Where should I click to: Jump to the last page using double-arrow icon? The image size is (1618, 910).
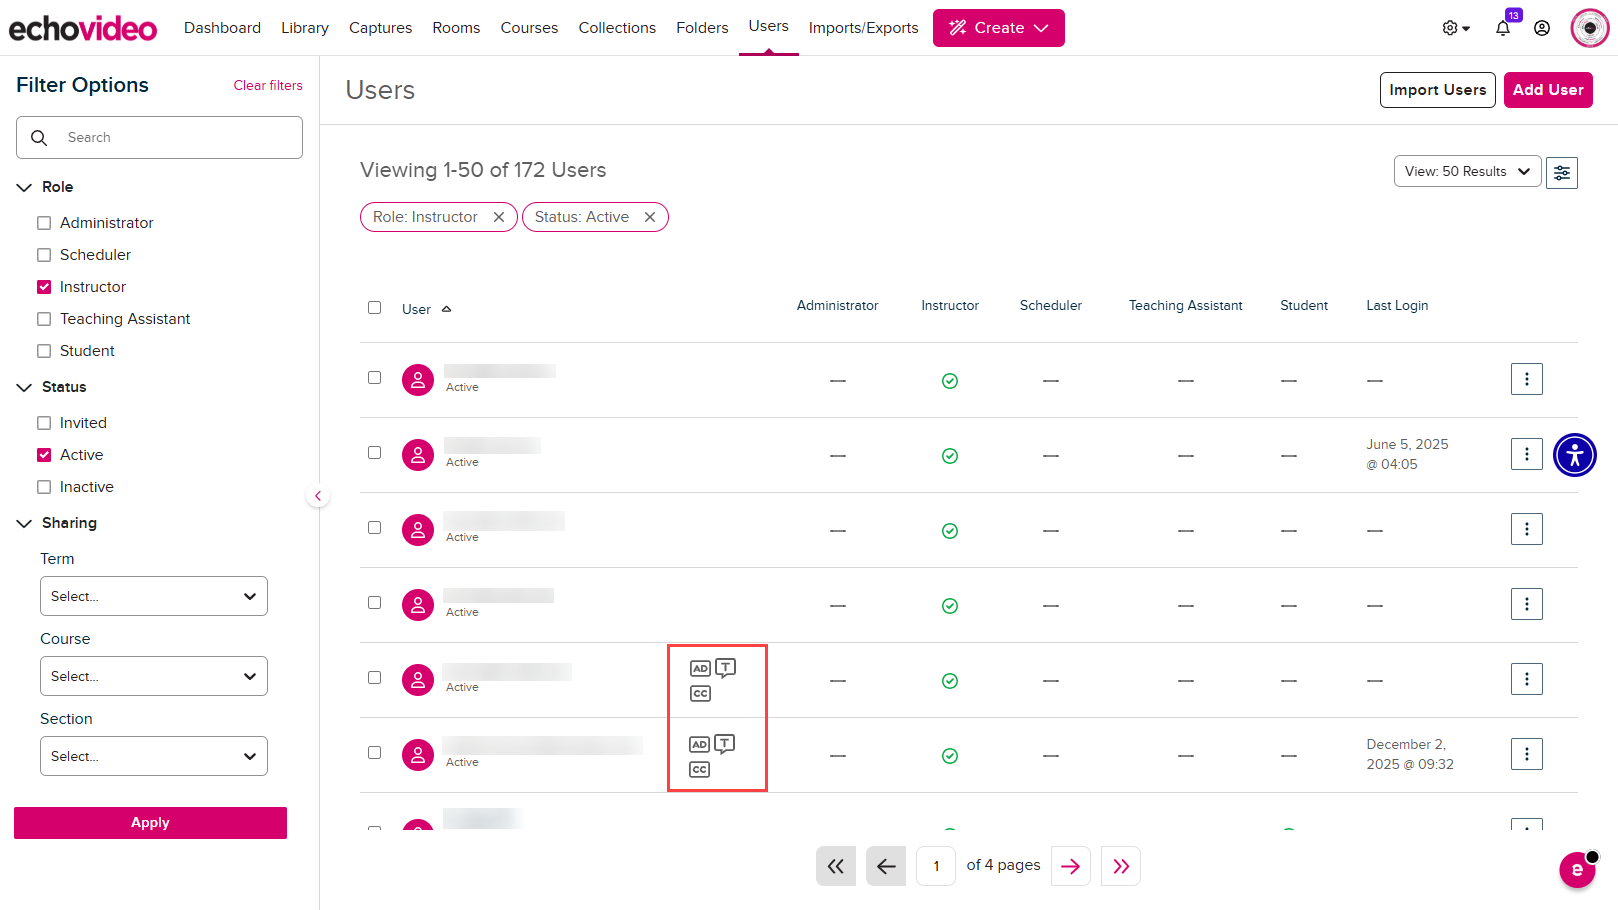point(1120,865)
